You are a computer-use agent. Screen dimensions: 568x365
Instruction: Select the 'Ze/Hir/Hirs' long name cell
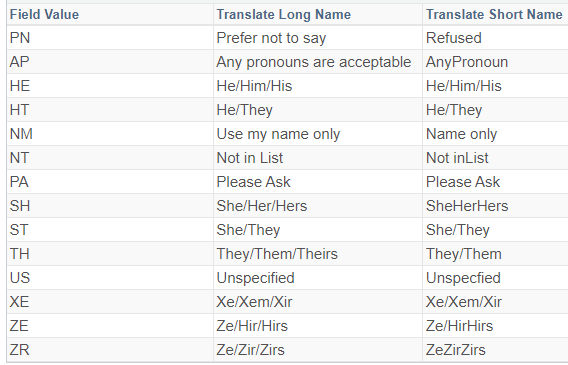point(318,326)
